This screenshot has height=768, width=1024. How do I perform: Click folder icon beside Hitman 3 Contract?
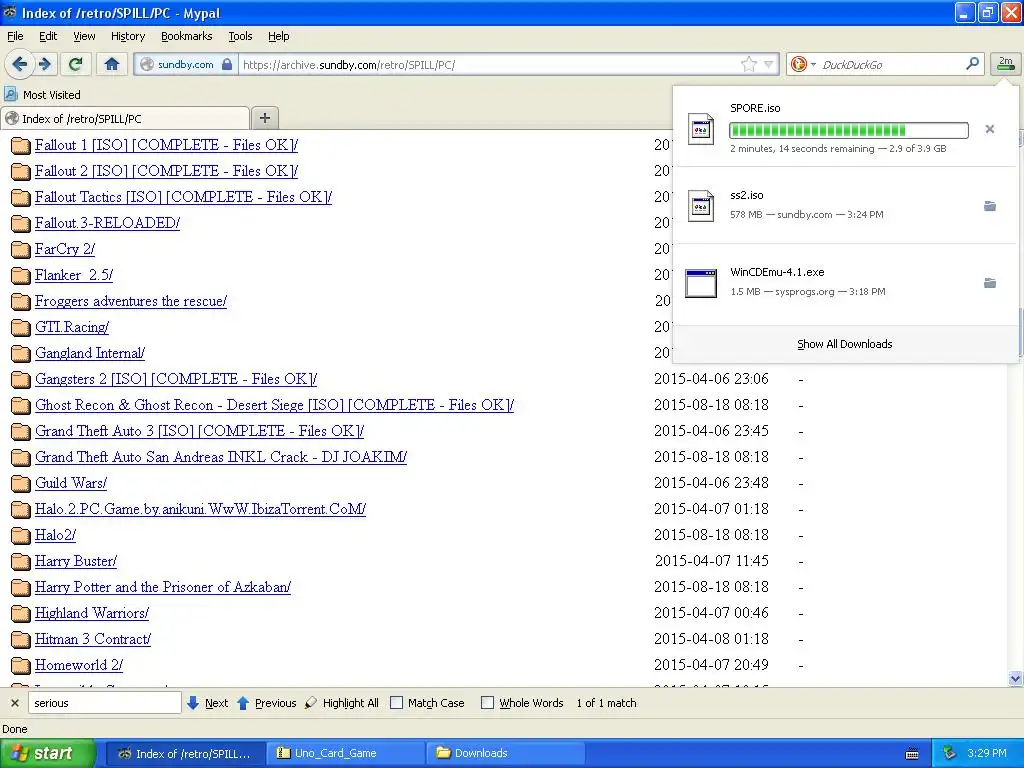(21, 639)
